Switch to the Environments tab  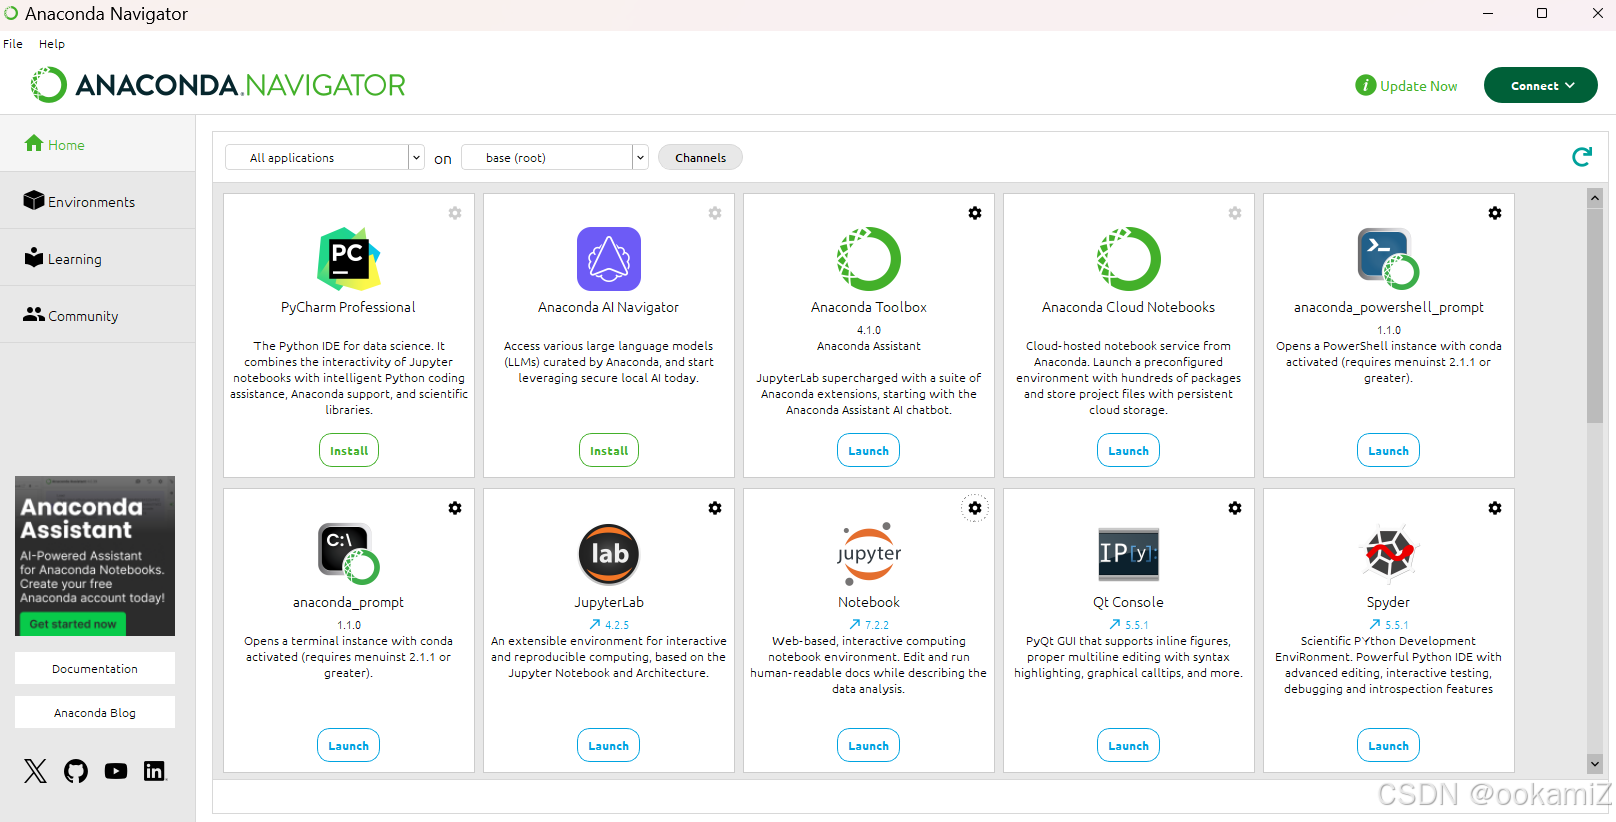click(x=98, y=201)
